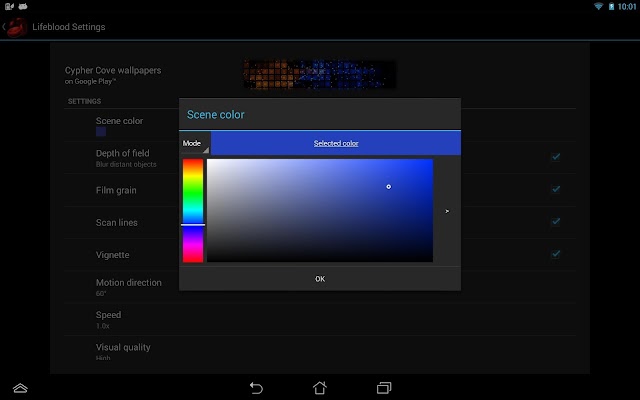Click the Selected color link

click(x=336, y=143)
